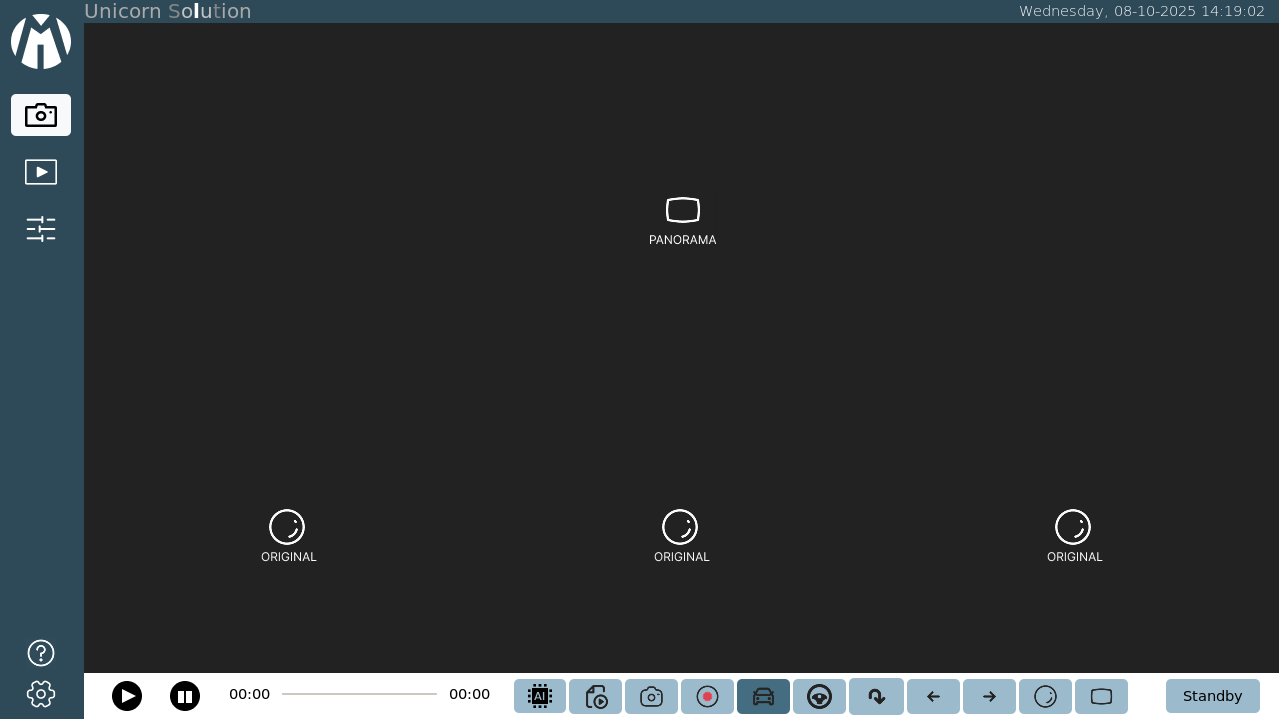Take a snapshot with the camera icon
The height and width of the screenshot is (719, 1279).
pyautogui.click(x=651, y=696)
